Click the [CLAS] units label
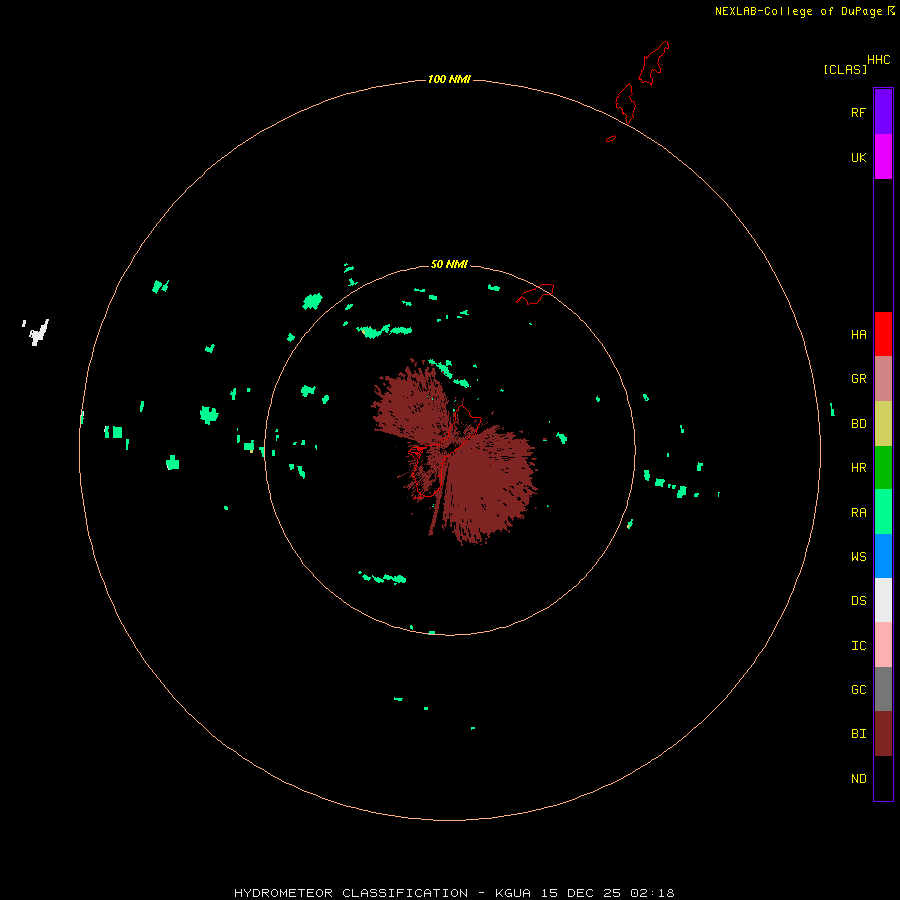The image size is (900, 900). 845,69
